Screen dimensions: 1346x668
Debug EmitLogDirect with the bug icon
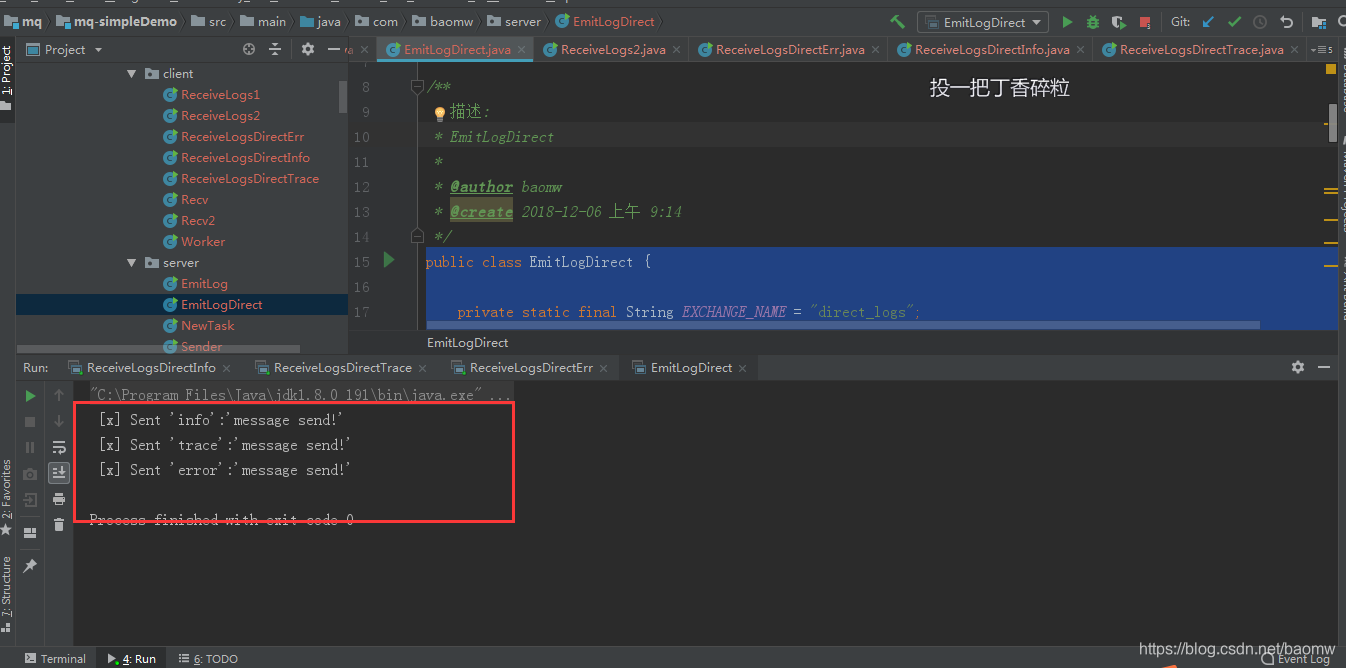point(1093,21)
